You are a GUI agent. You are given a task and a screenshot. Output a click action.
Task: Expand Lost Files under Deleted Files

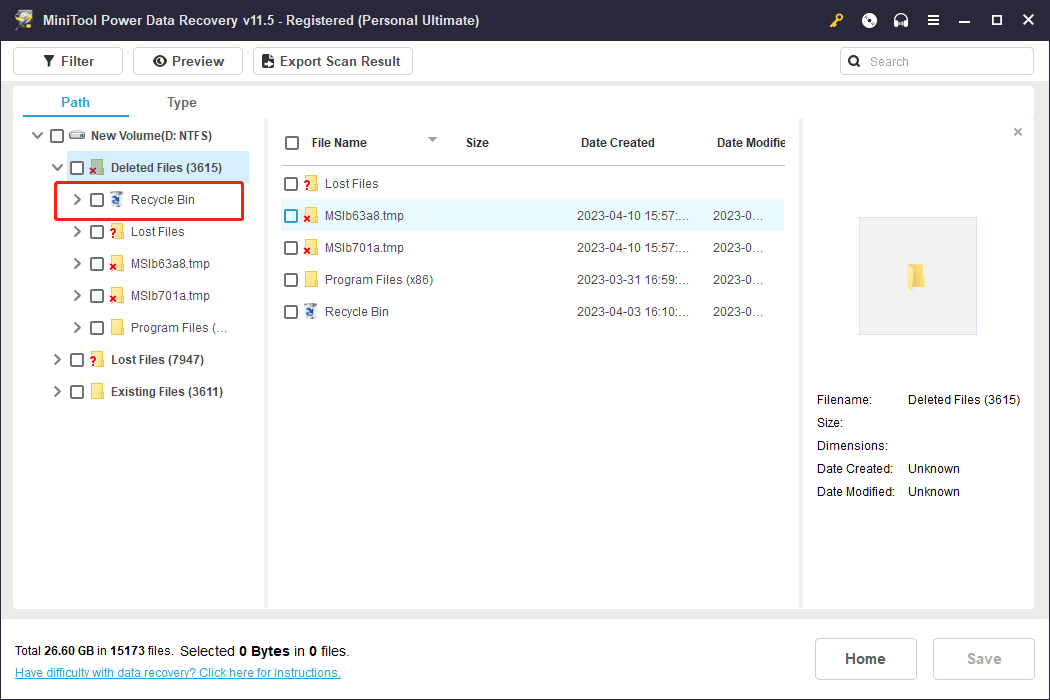[x=77, y=232]
